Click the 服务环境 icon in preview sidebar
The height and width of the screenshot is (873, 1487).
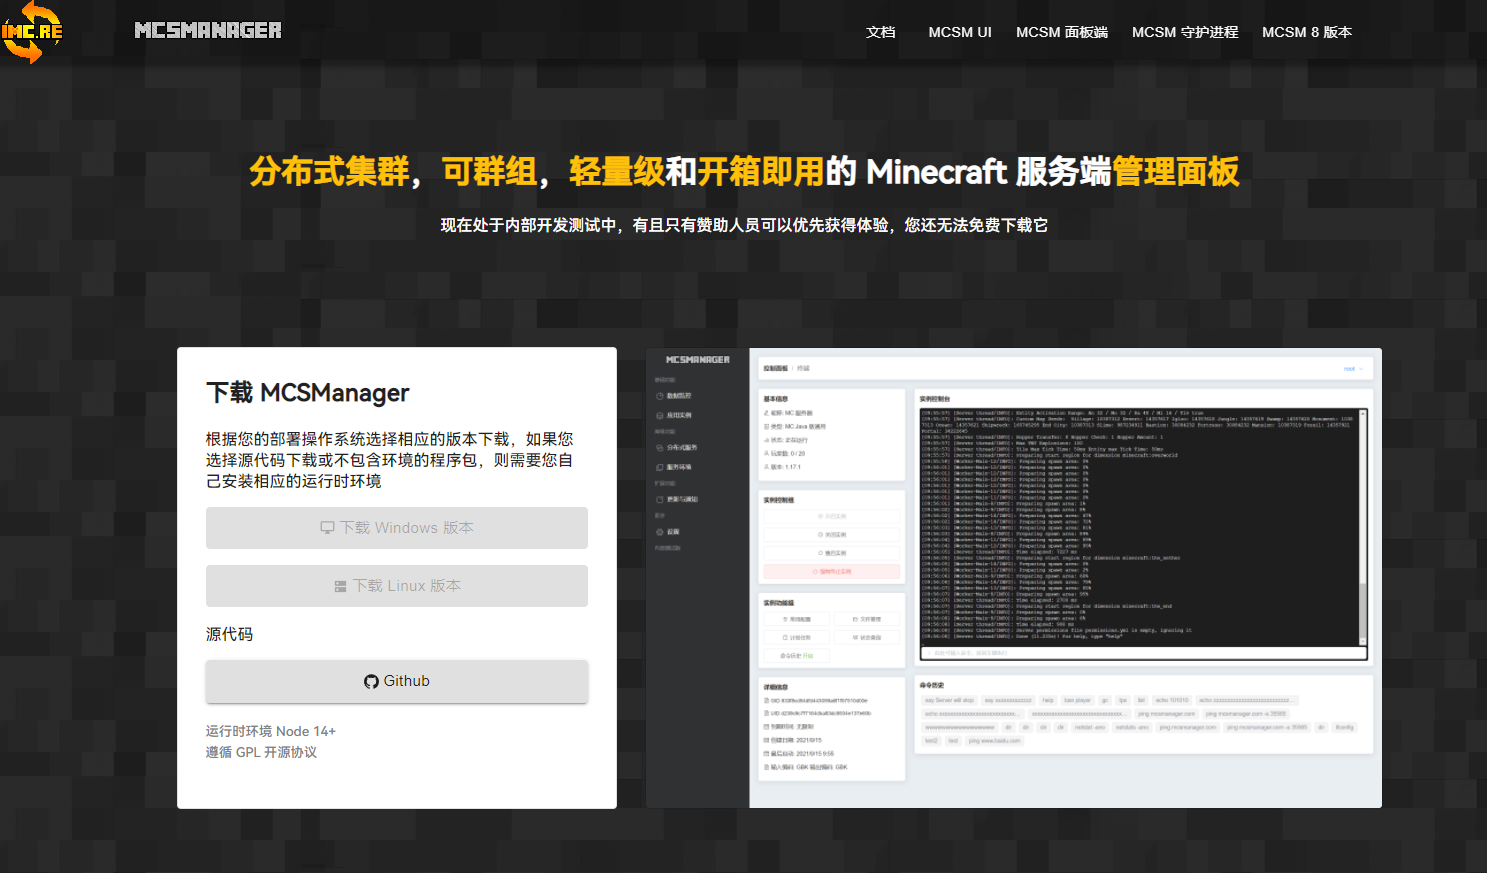coord(660,467)
